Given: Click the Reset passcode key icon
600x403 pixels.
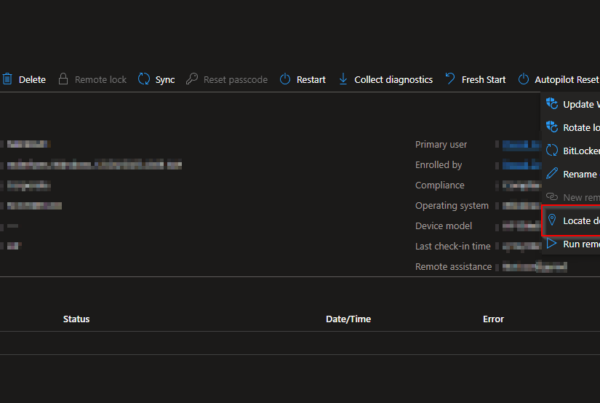Looking at the screenshot, I should point(192,79).
